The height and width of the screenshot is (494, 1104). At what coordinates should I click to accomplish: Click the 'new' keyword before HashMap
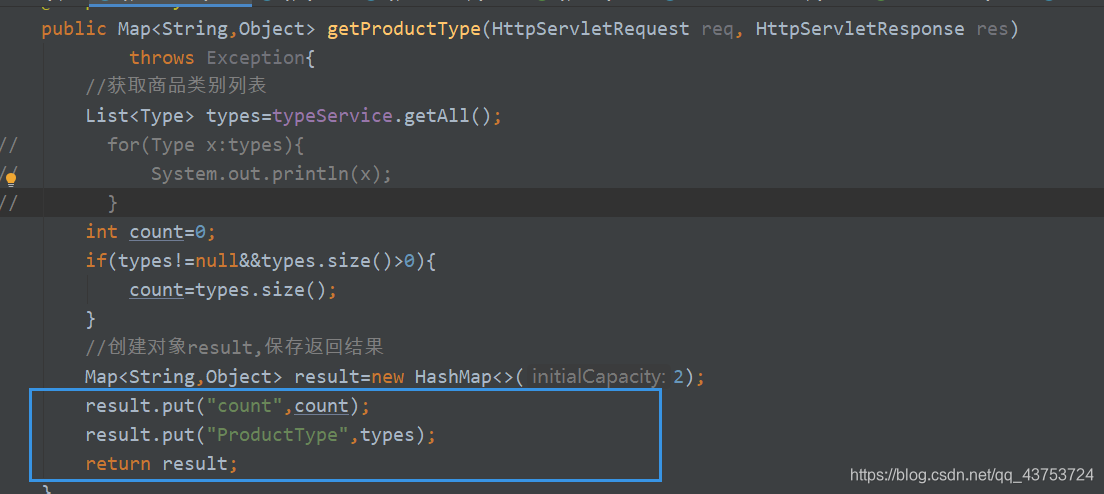pyautogui.click(x=387, y=377)
